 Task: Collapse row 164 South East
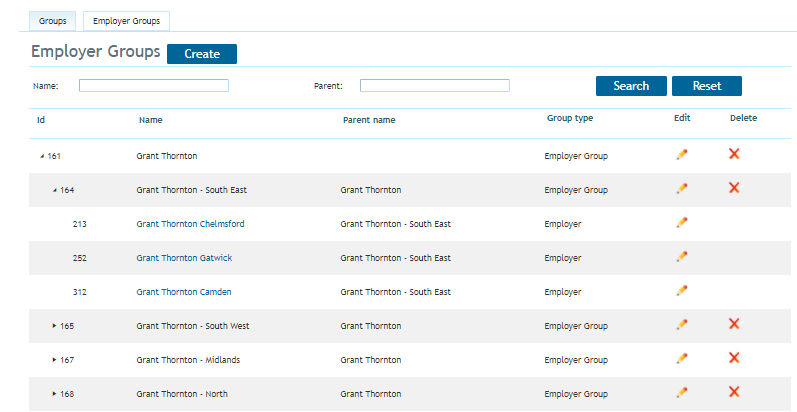(x=55, y=191)
